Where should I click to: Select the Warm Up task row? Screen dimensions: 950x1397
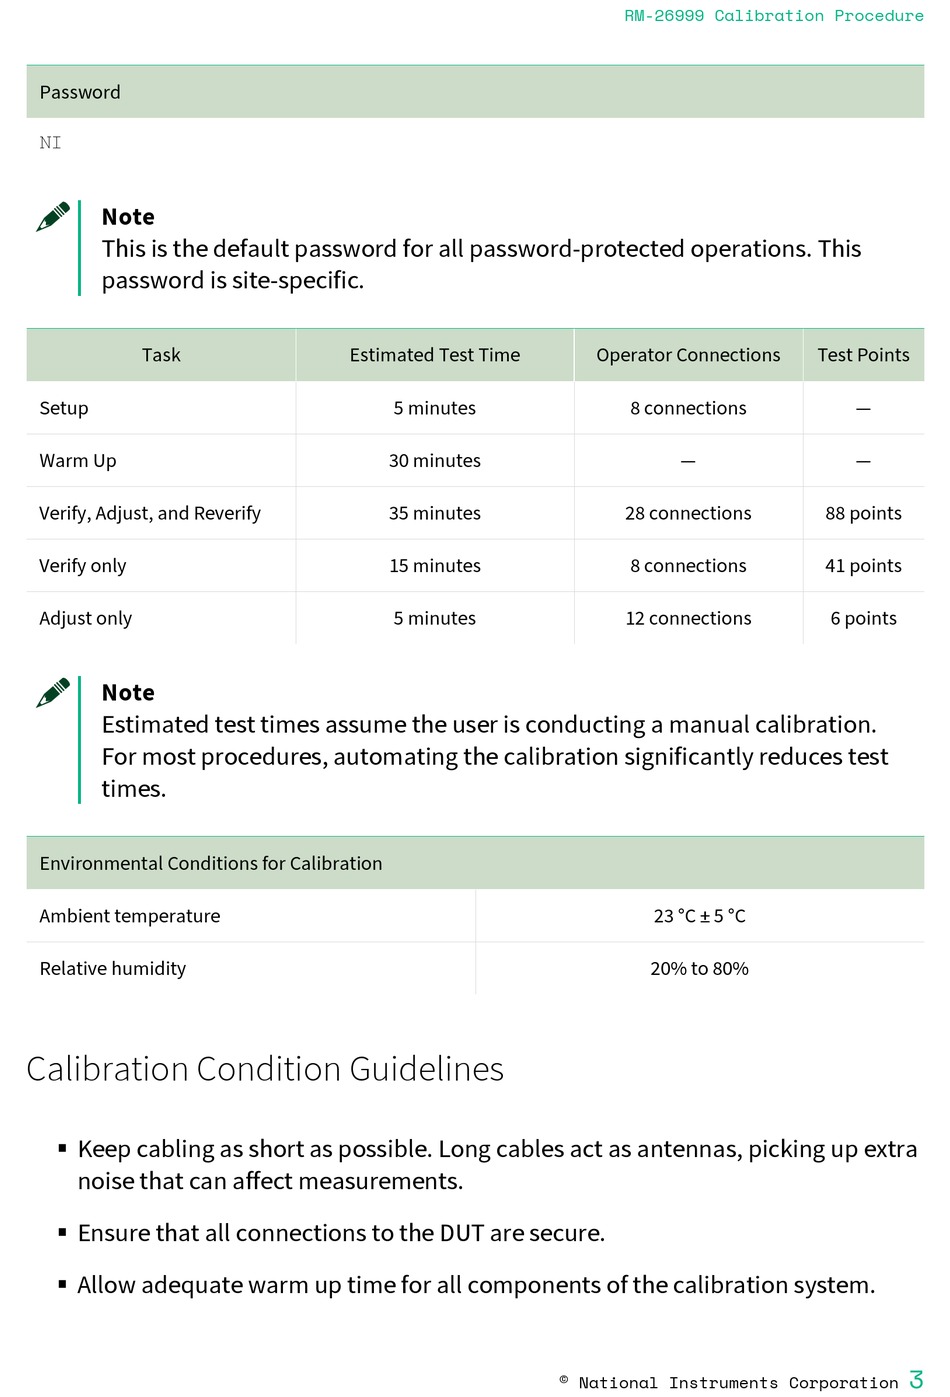[x=475, y=461]
